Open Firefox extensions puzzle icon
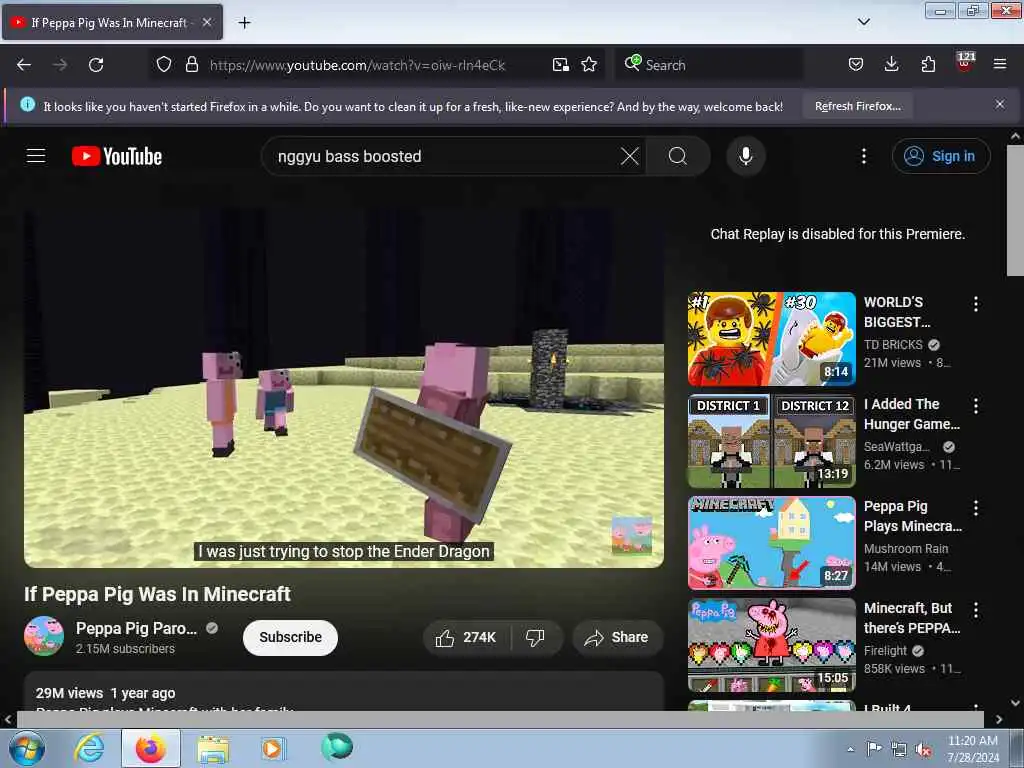Image resolution: width=1024 pixels, height=768 pixels. pos(928,65)
